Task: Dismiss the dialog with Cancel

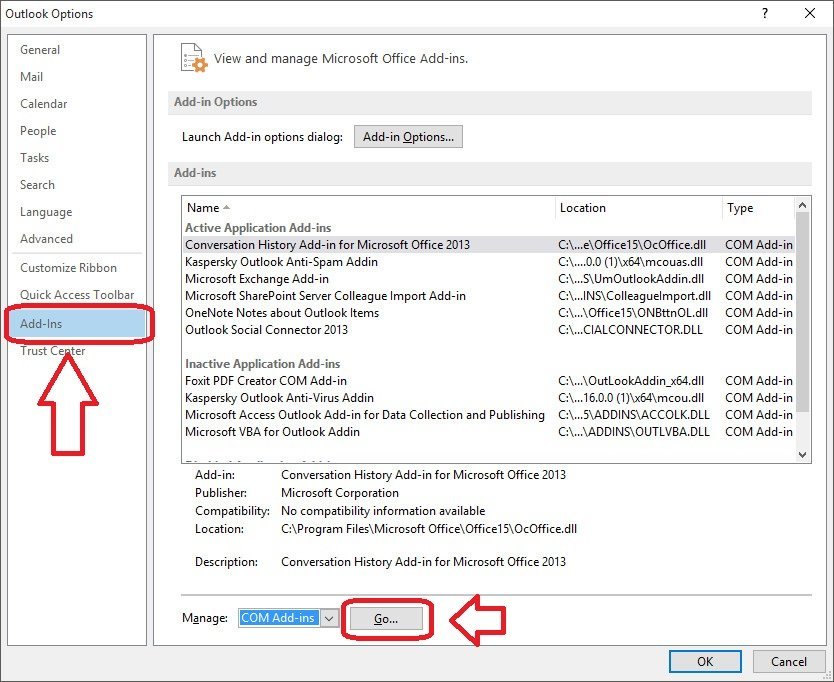Action: [789, 661]
